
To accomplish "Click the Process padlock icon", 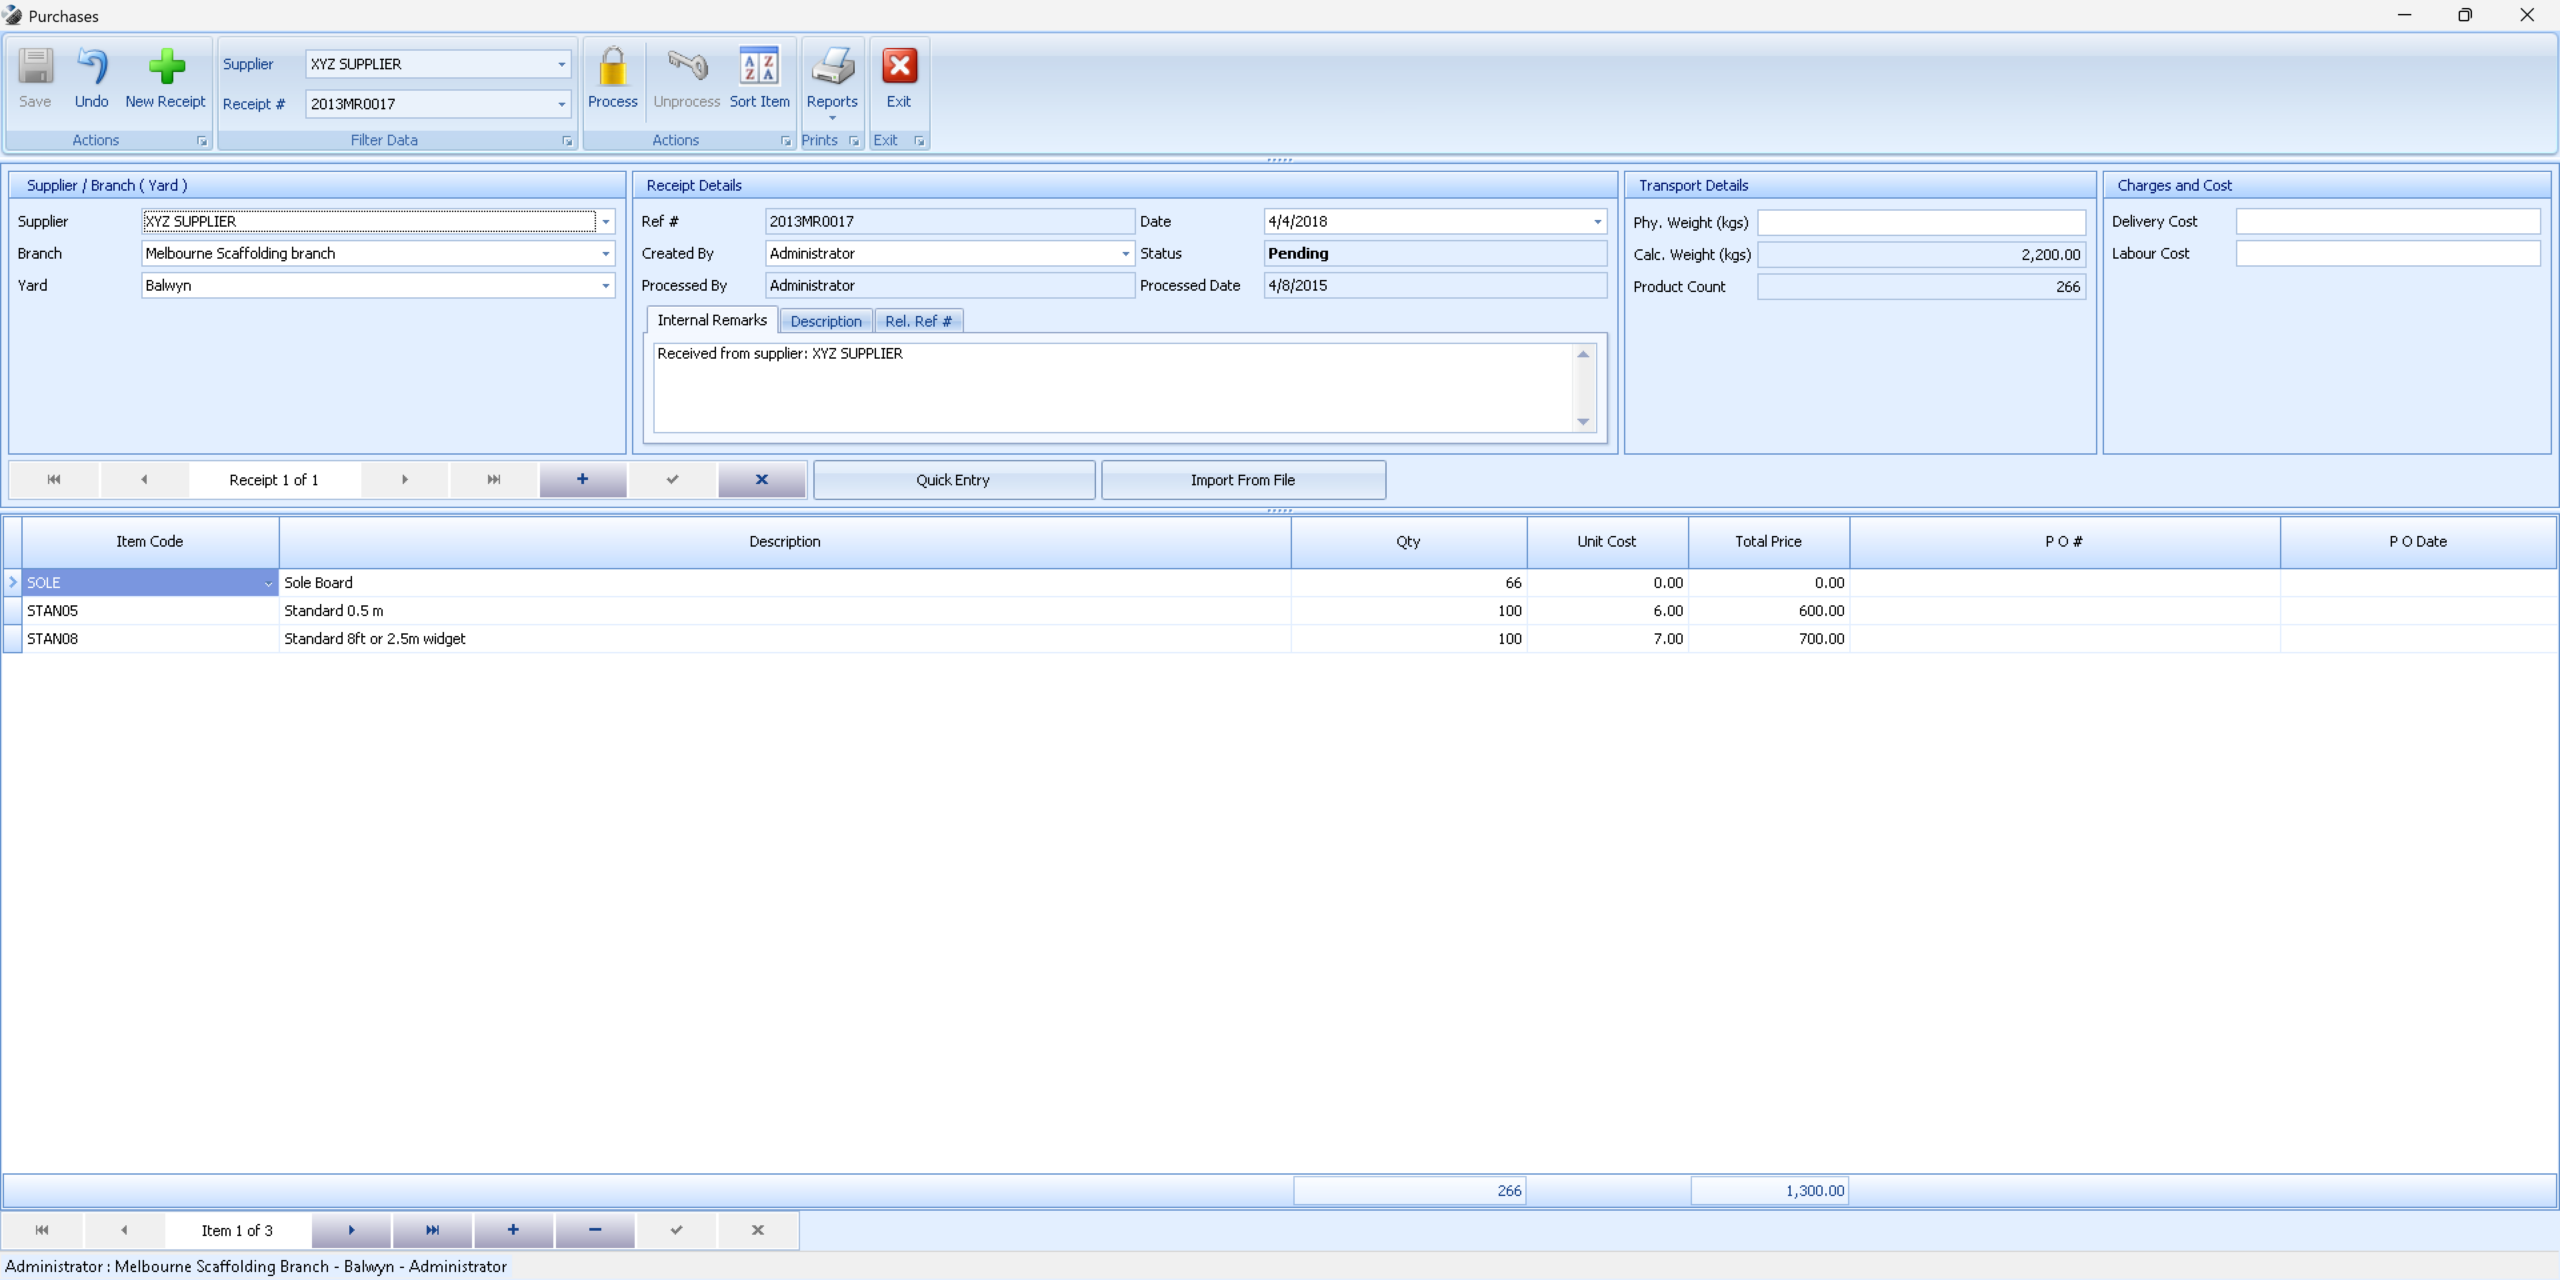I will click(x=612, y=68).
